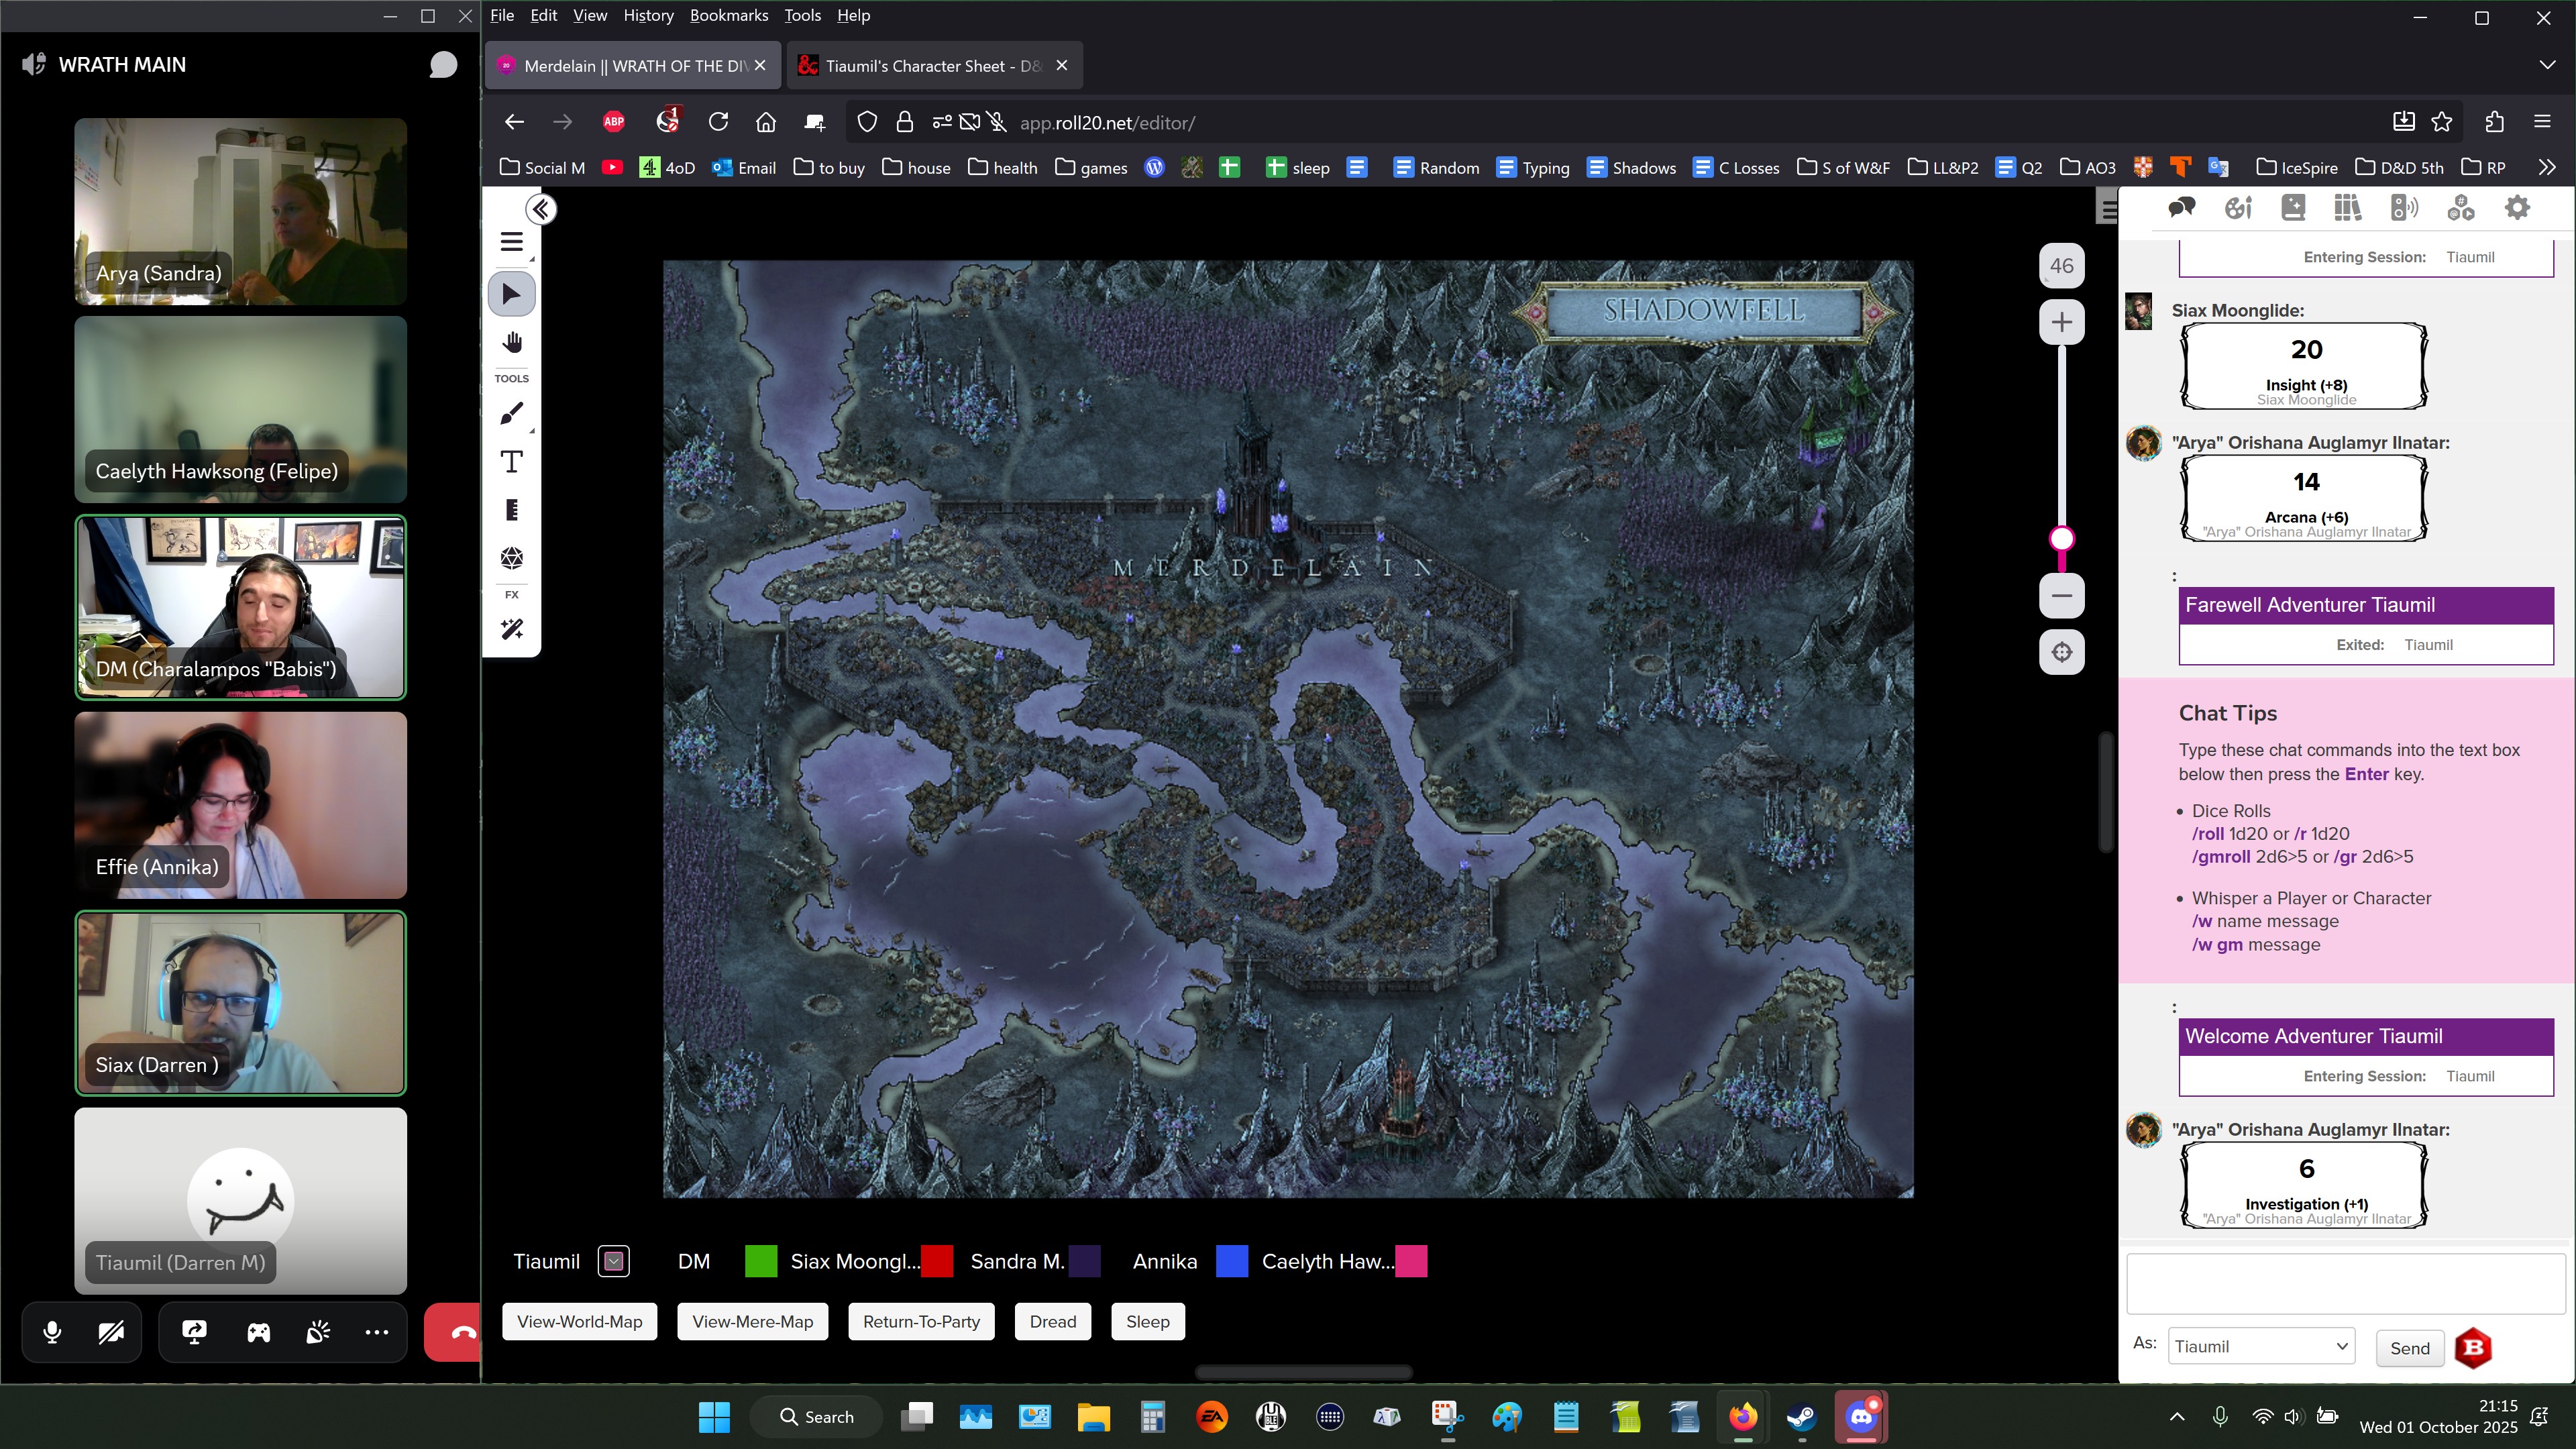Click the Beyond20 red dice icon
This screenshot has height=1449, width=2576.
pyautogui.click(x=2473, y=1348)
